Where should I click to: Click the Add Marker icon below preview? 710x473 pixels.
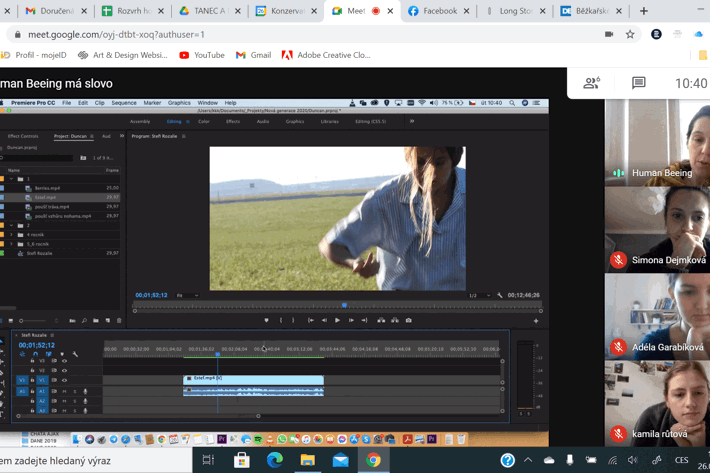(266, 321)
